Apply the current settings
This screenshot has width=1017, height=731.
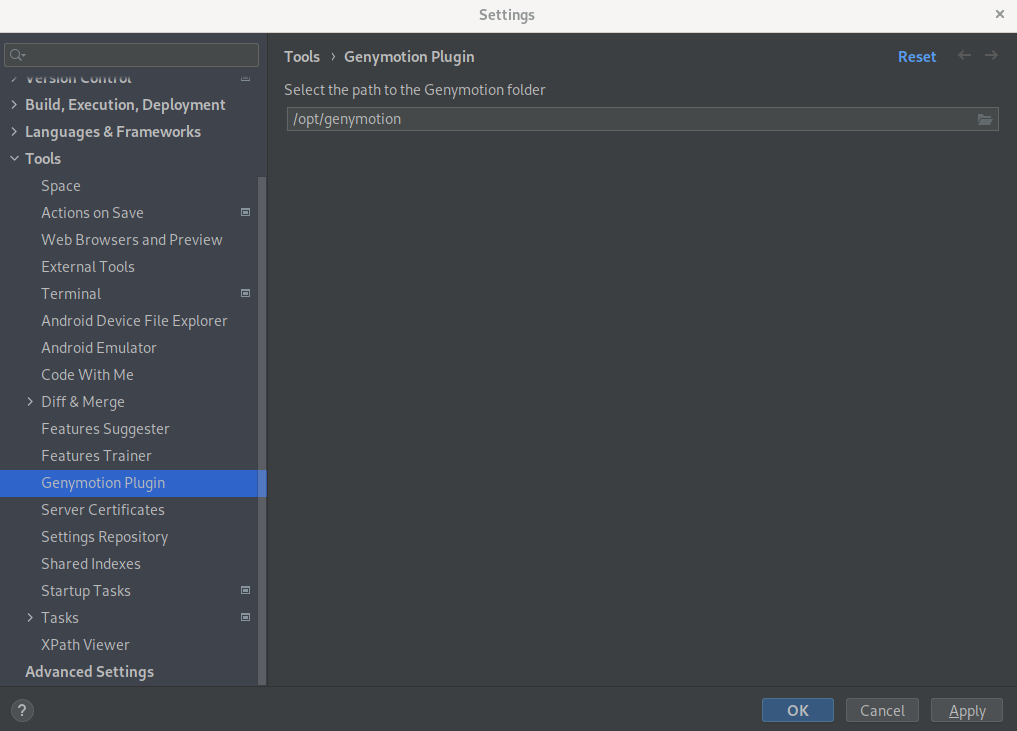point(966,710)
